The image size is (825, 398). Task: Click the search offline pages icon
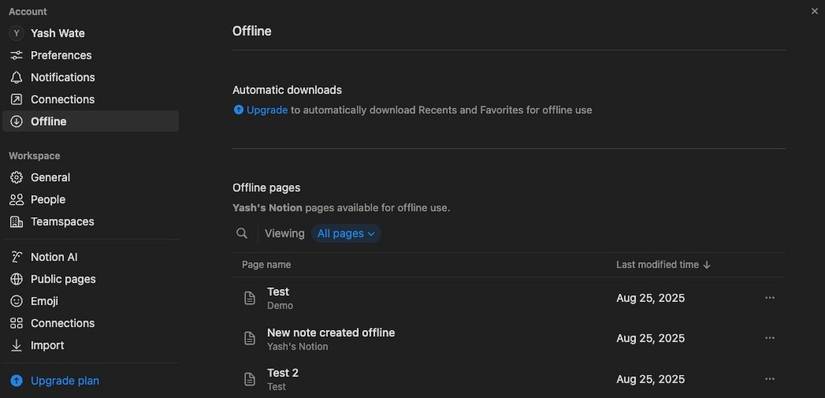(x=242, y=233)
